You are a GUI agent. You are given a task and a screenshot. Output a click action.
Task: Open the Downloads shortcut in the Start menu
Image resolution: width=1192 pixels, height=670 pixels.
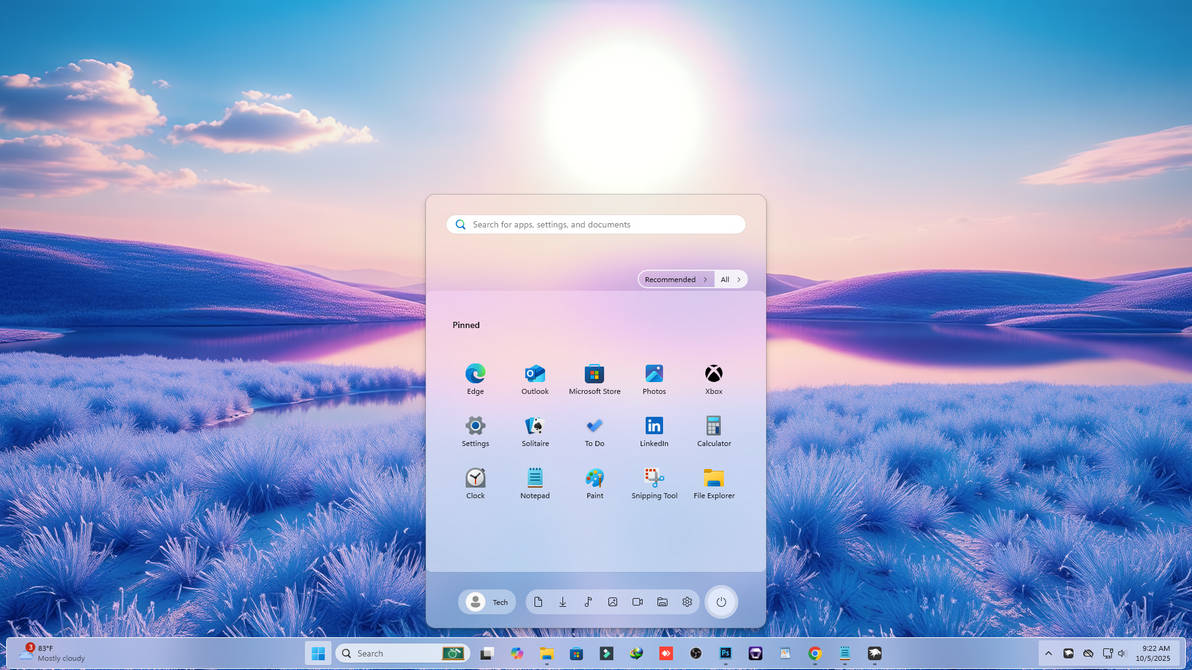point(562,602)
